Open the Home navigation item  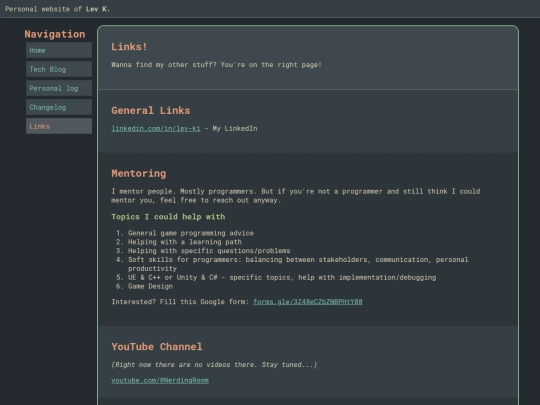tap(59, 50)
